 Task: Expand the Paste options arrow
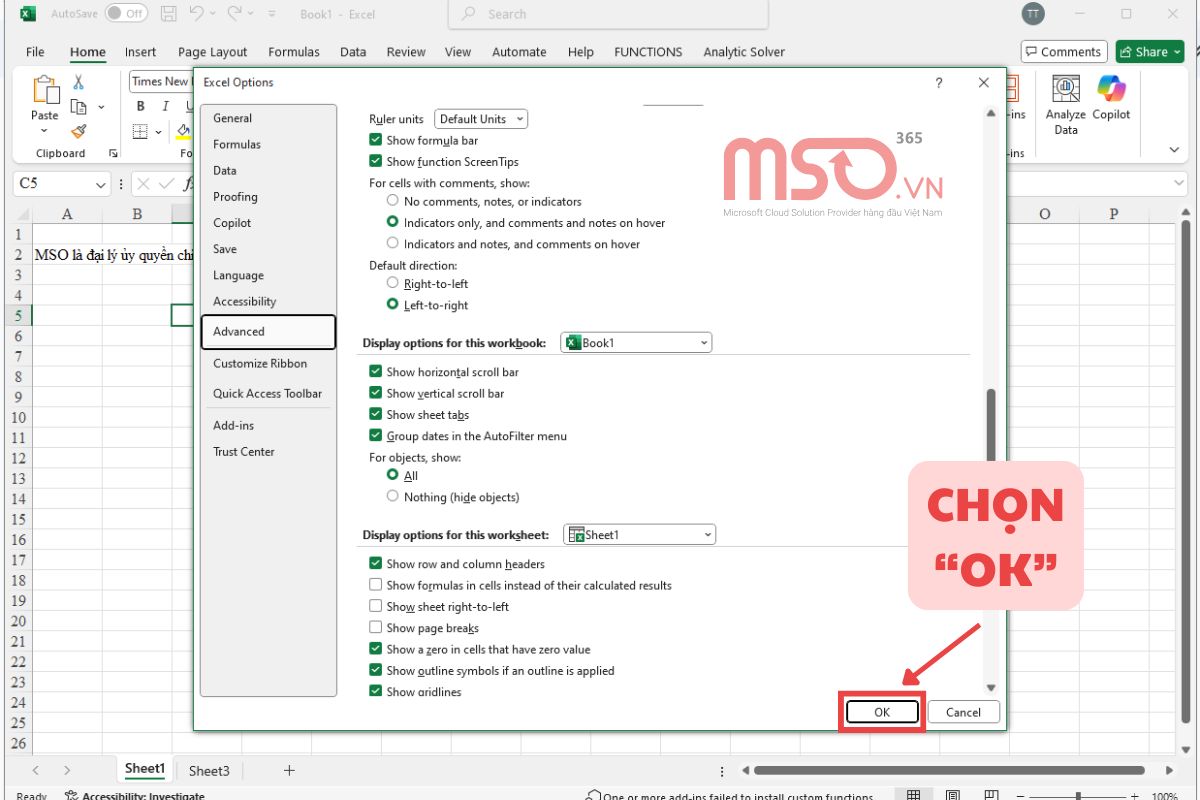point(45,130)
